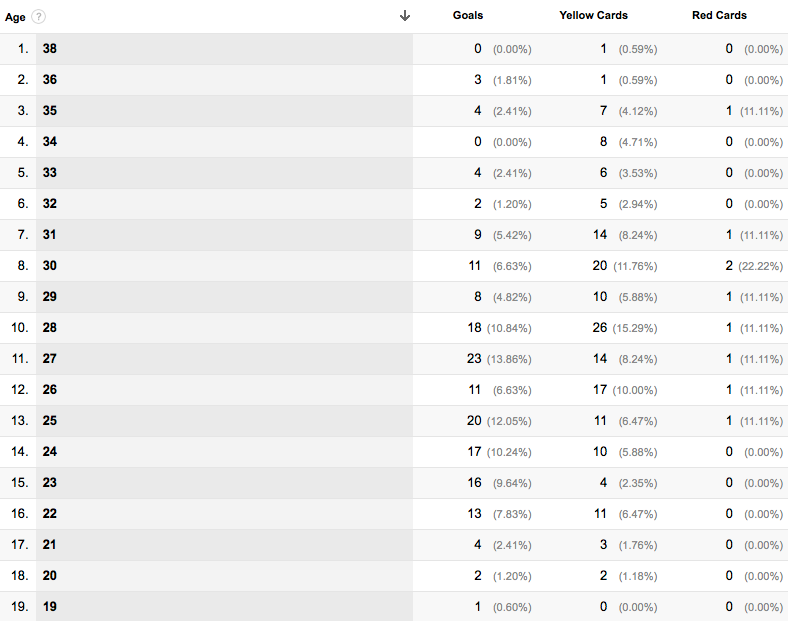
Task: Select the age 36 row value
Action: [50, 80]
